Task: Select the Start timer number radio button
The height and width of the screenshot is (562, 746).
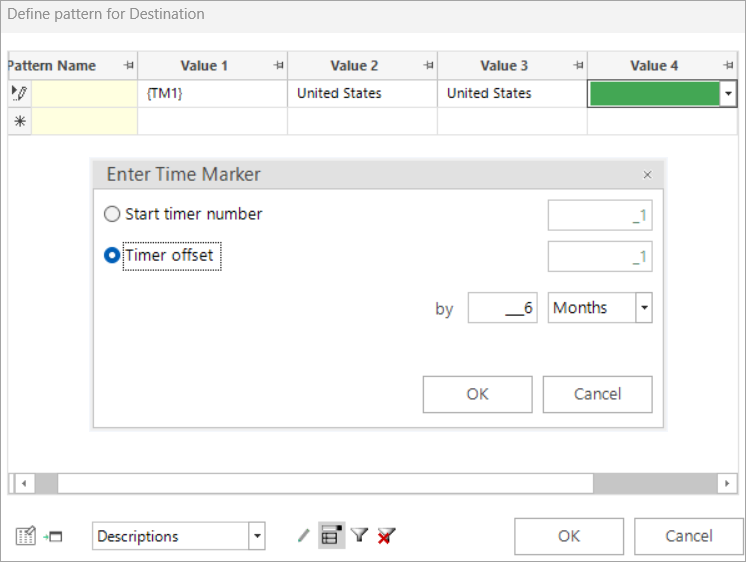Action: click(x=112, y=214)
